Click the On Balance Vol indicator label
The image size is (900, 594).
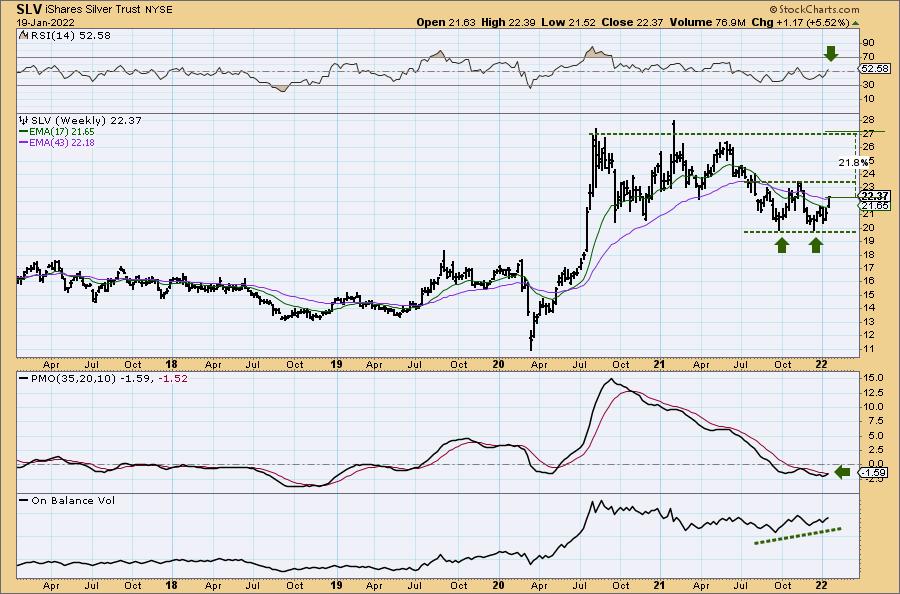(73, 501)
